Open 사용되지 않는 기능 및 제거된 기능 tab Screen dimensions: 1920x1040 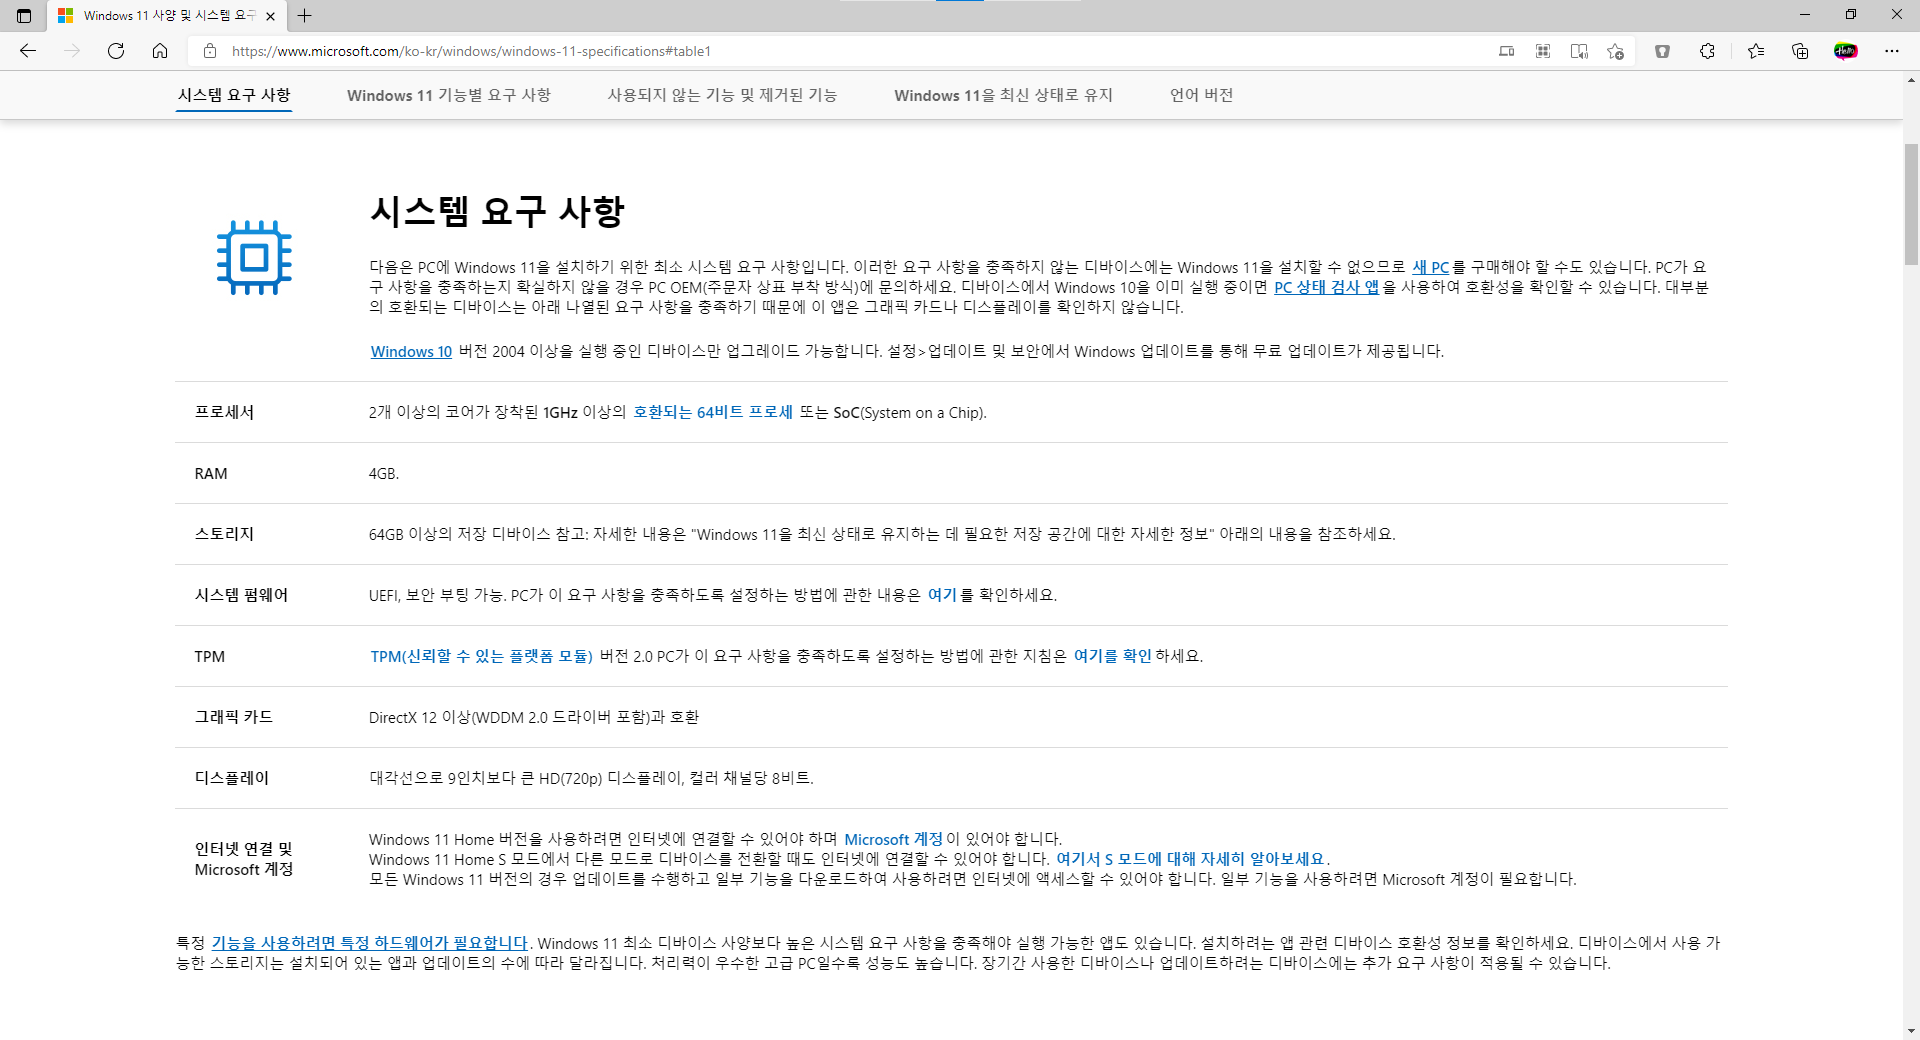pyautogui.click(x=722, y=95)
